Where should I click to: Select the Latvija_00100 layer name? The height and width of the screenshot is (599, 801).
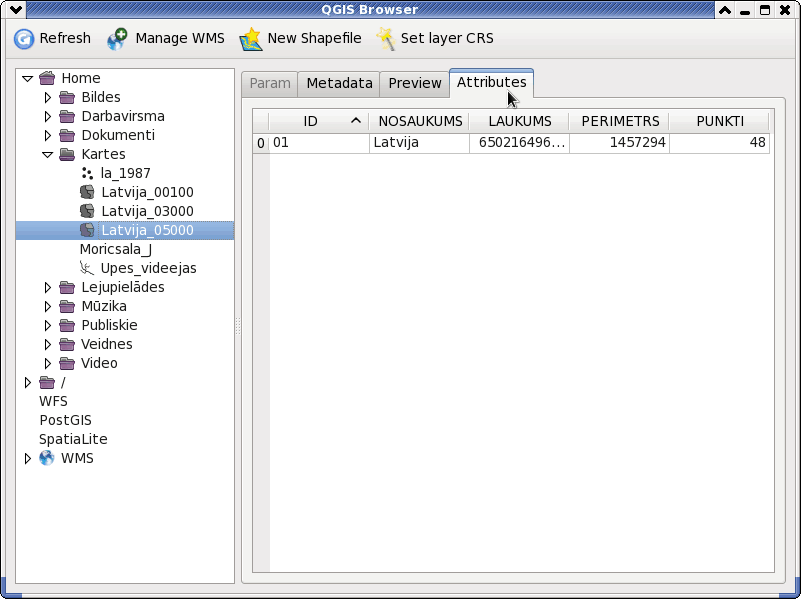(x=147, y=192)
